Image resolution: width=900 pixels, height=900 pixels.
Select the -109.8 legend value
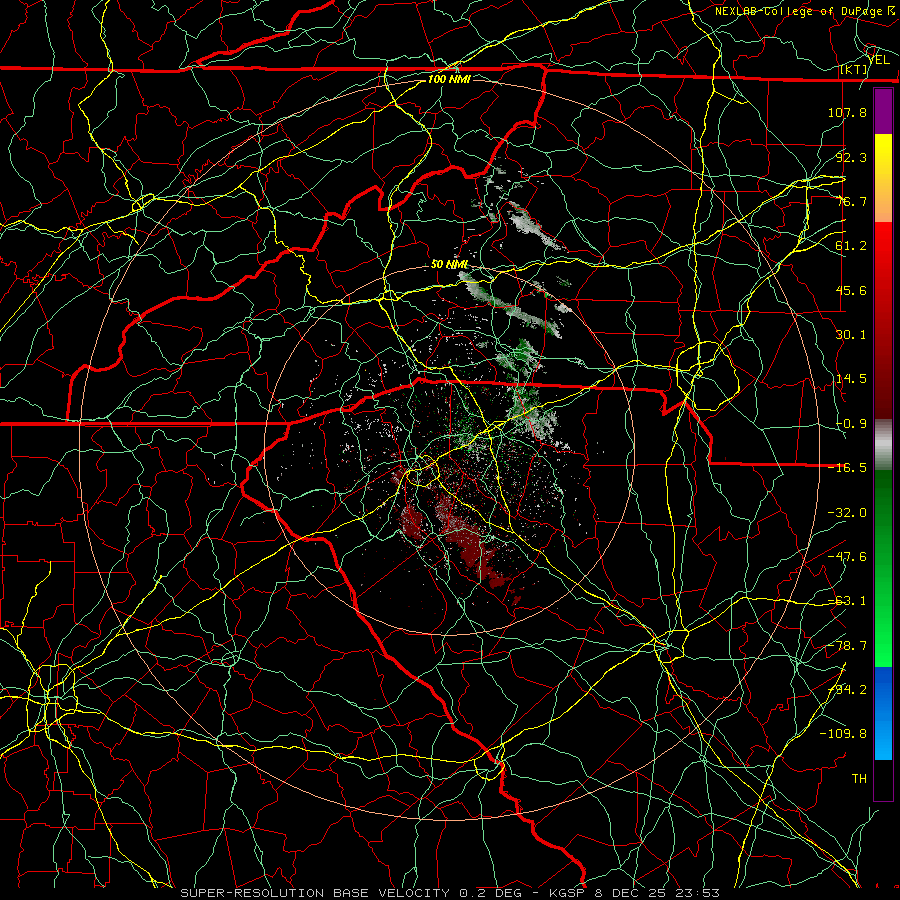click(x=843, y=734)
